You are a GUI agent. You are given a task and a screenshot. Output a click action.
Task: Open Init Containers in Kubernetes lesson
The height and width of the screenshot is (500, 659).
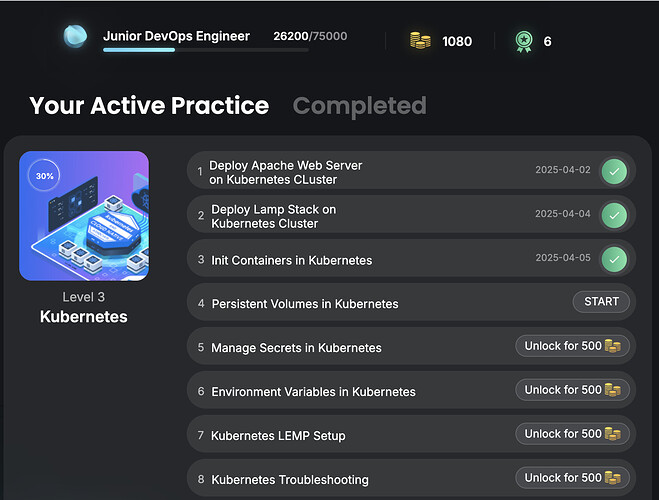tap(291, 260)
